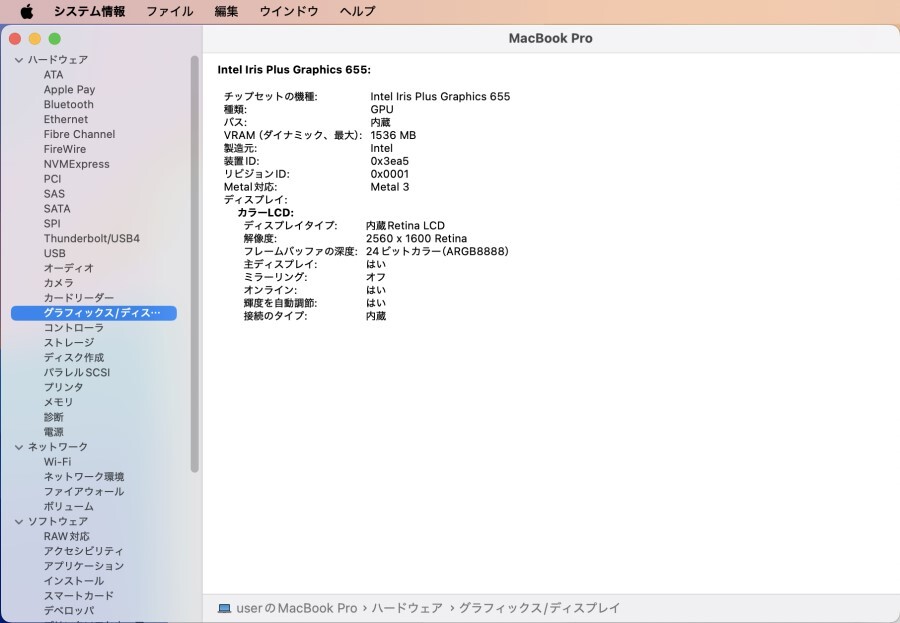Select ネットワーク環境 in the sidebar
Image resolution: width=900 pixels, height=623 pixels.
(x=84, y=477)
